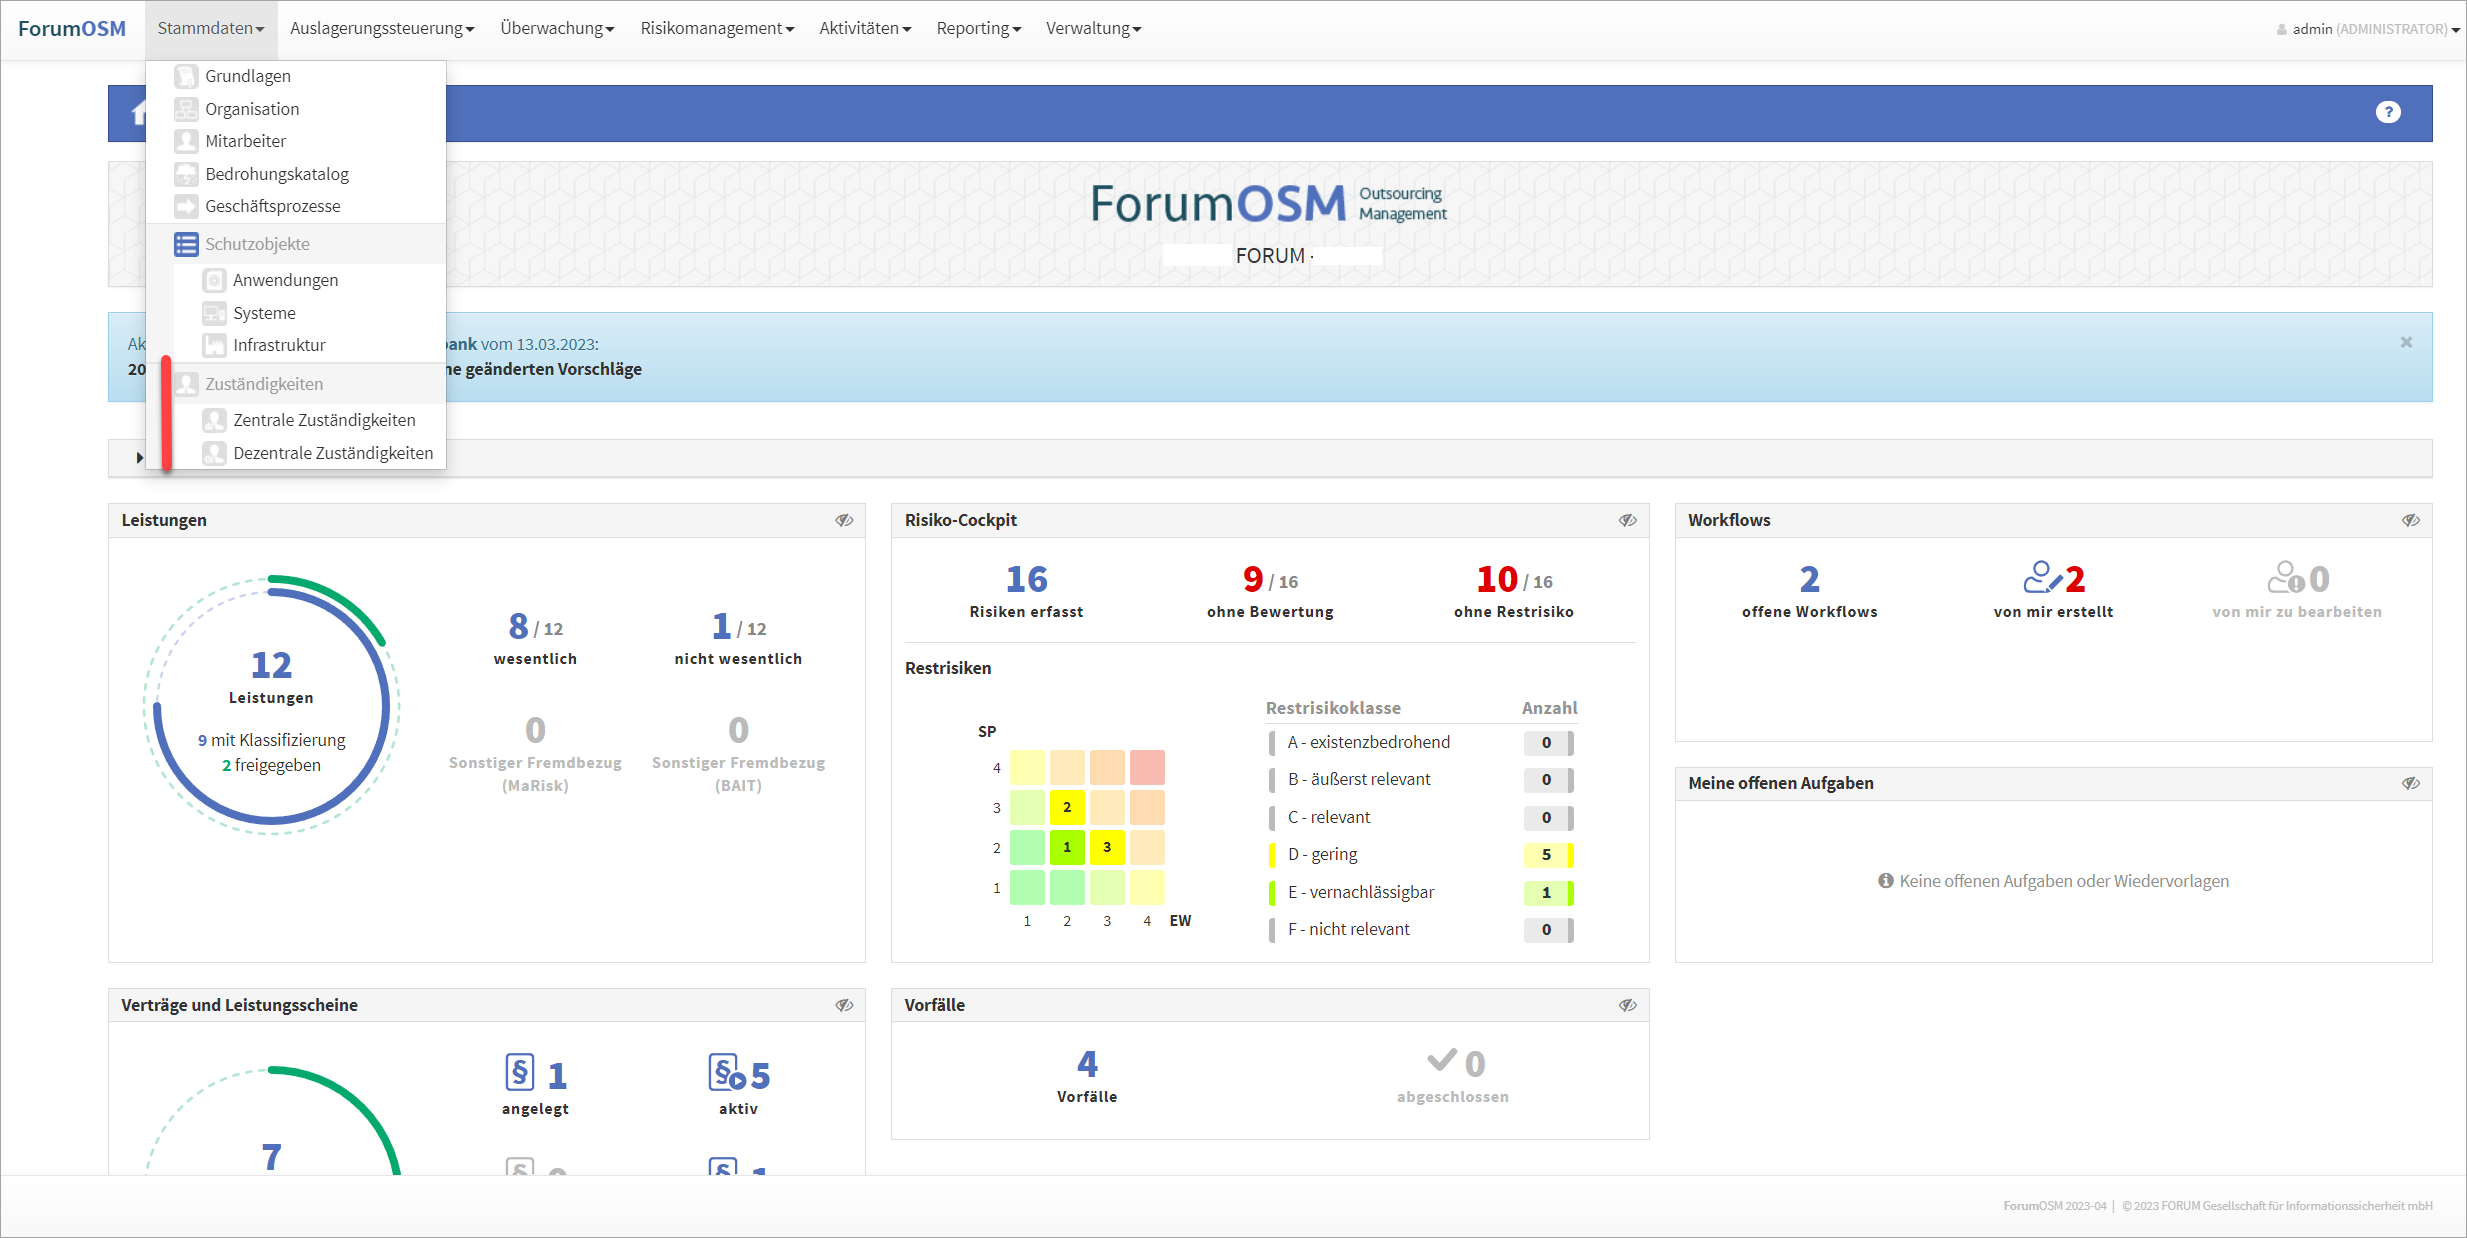Toggle visibility of Workflows panel
The width and height of the screenshot is (2467, 1238).
click(x=2411, y=520)
